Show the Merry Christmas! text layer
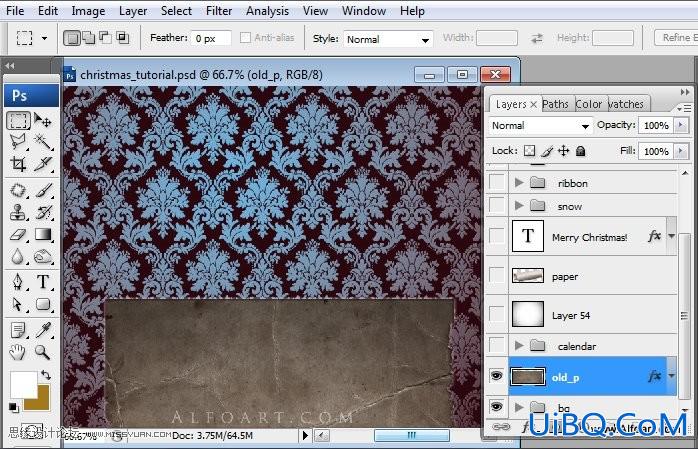698x449 pixels. coord(496,236)
